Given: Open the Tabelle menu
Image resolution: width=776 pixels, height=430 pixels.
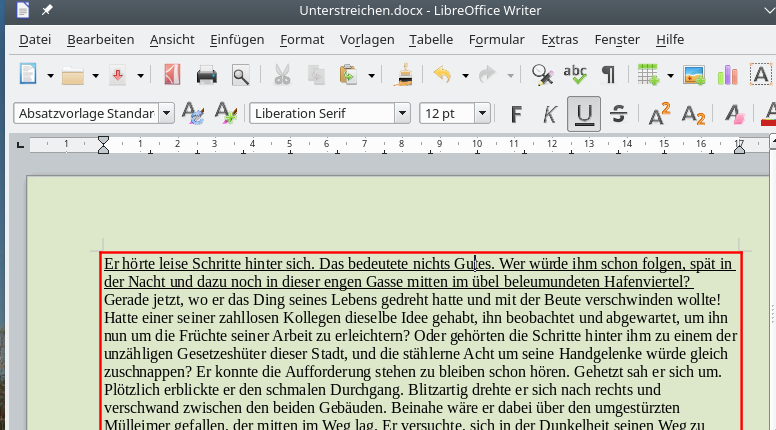Looking at the screenshot, I should click(x=431, y=40).
